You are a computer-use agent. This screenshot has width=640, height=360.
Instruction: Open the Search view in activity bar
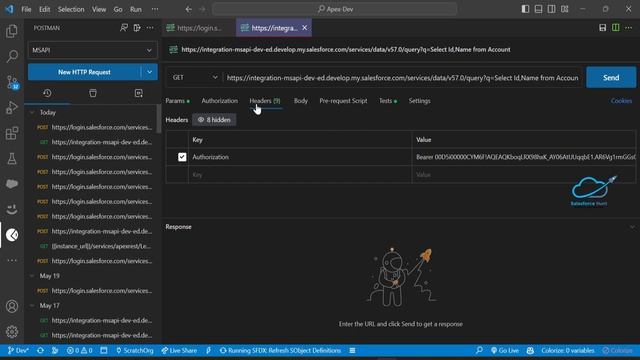pyautogui.click(x=12, y=56)
